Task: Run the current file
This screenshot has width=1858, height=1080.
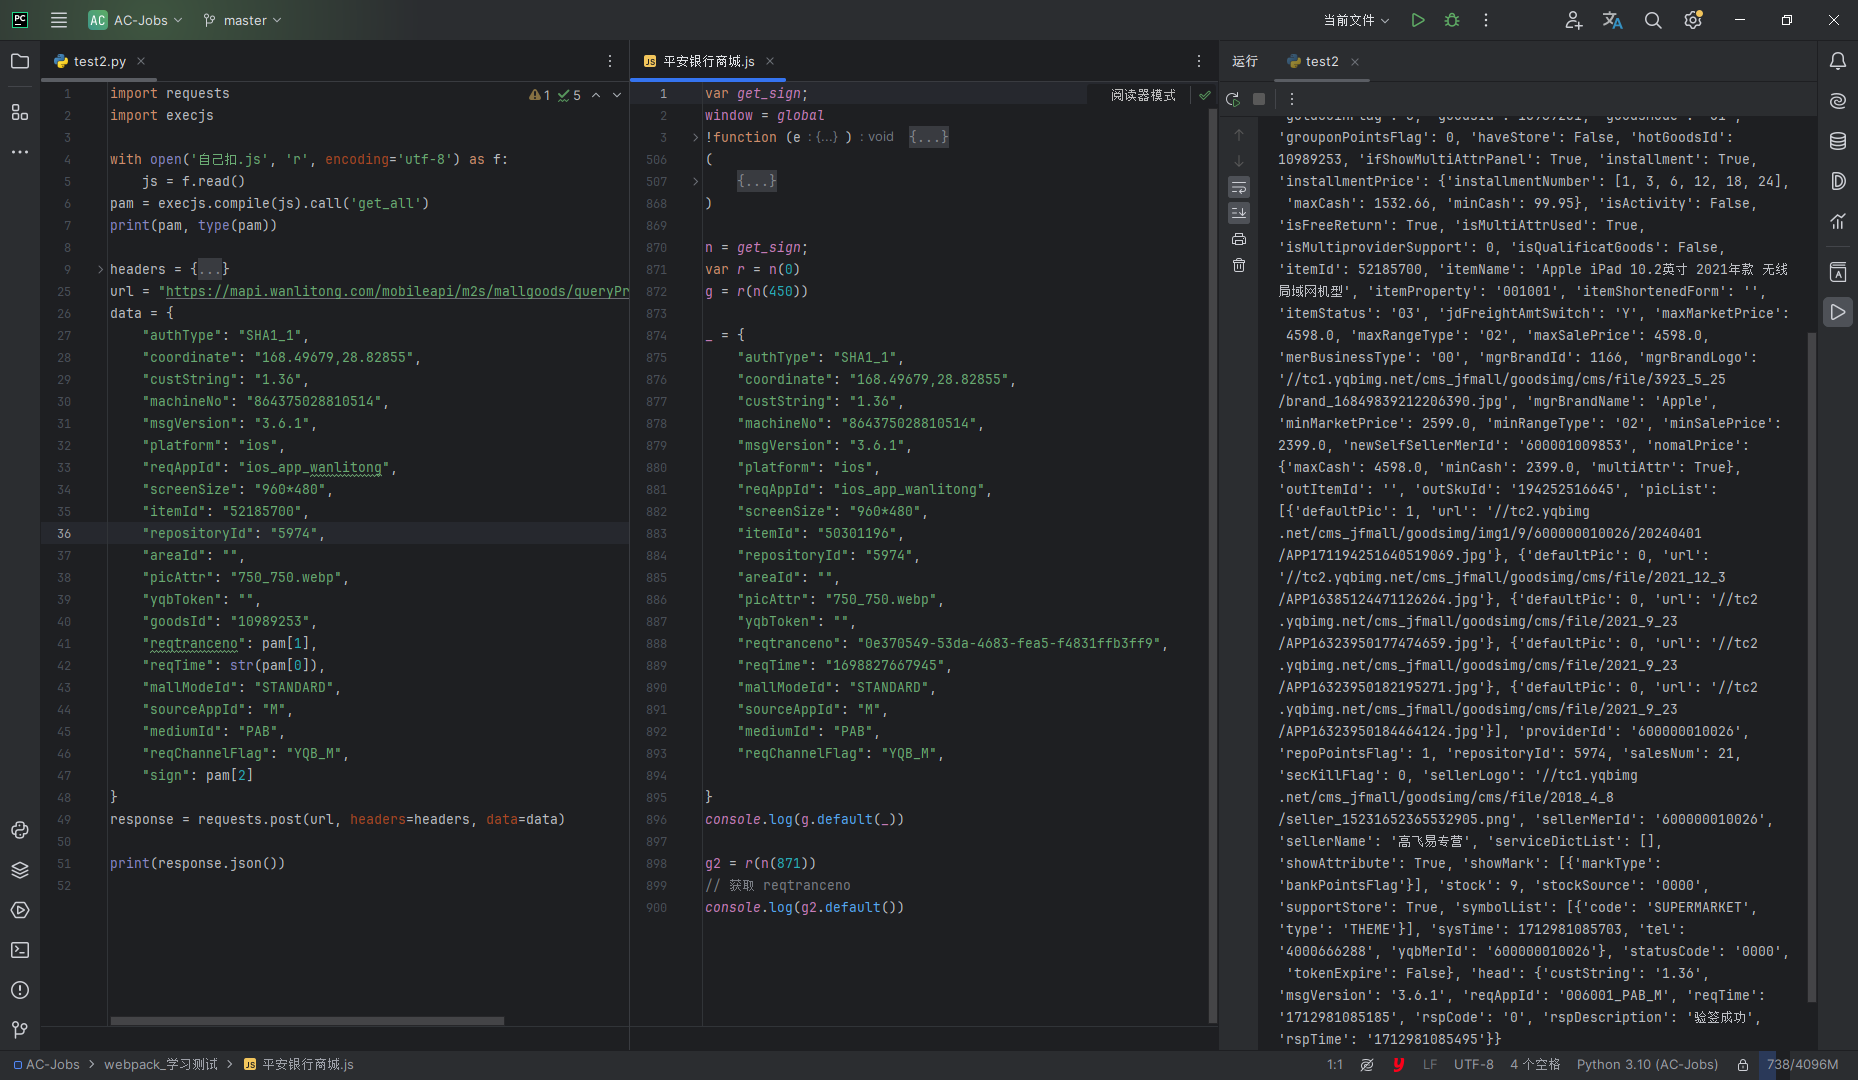Action: click(x=1418, y=20)
